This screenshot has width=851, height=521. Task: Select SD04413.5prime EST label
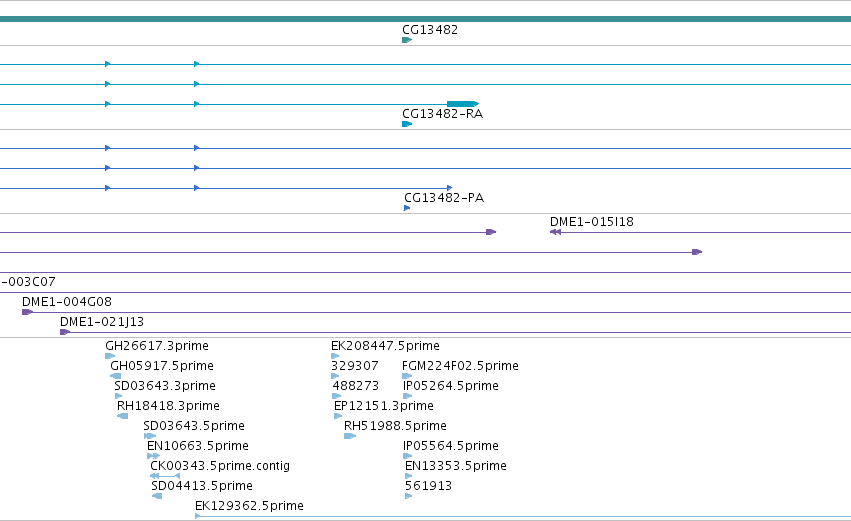202,486
